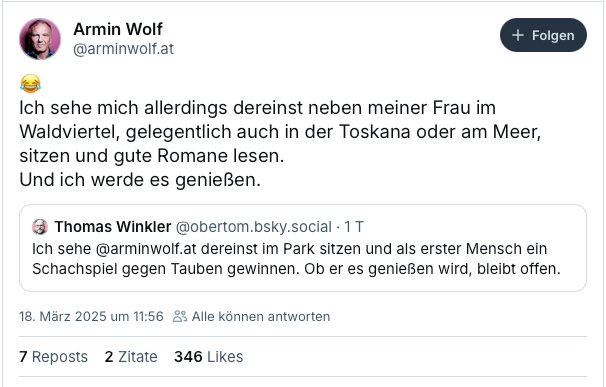The width and height of the screenshot is (606, 387).
Task: Click the @arminwolf.at mention in quoted post
Action: click(x=146, y=249)
